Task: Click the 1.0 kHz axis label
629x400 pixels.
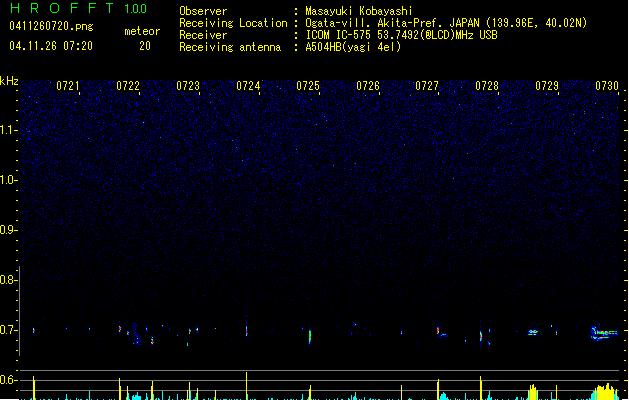Action: 8,180
